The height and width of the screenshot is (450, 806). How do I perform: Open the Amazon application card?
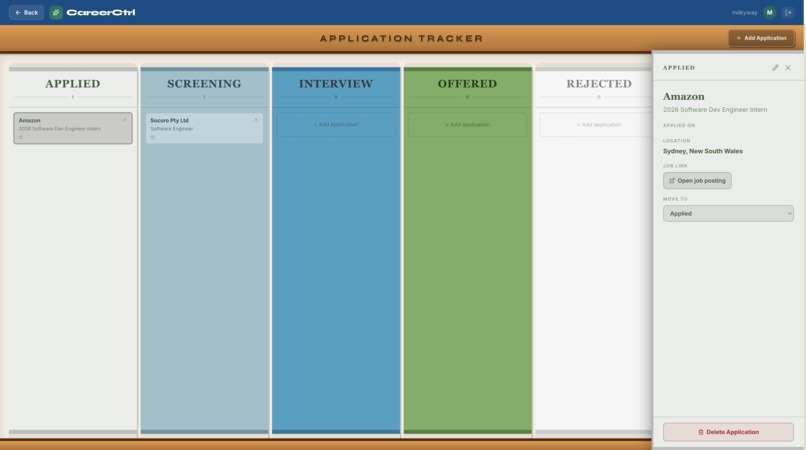[x=72, y=128]
